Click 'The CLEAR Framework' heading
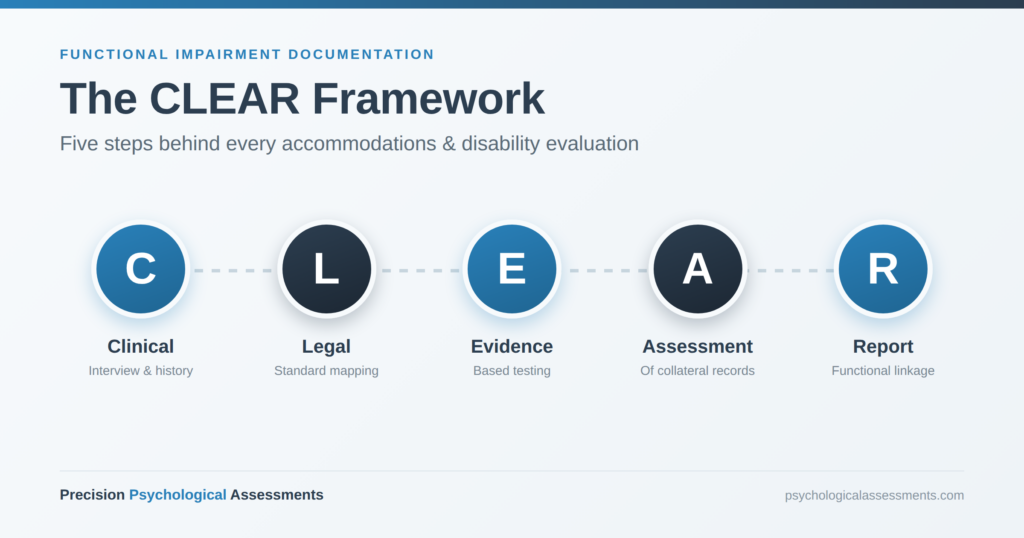 tap(302, 99)
